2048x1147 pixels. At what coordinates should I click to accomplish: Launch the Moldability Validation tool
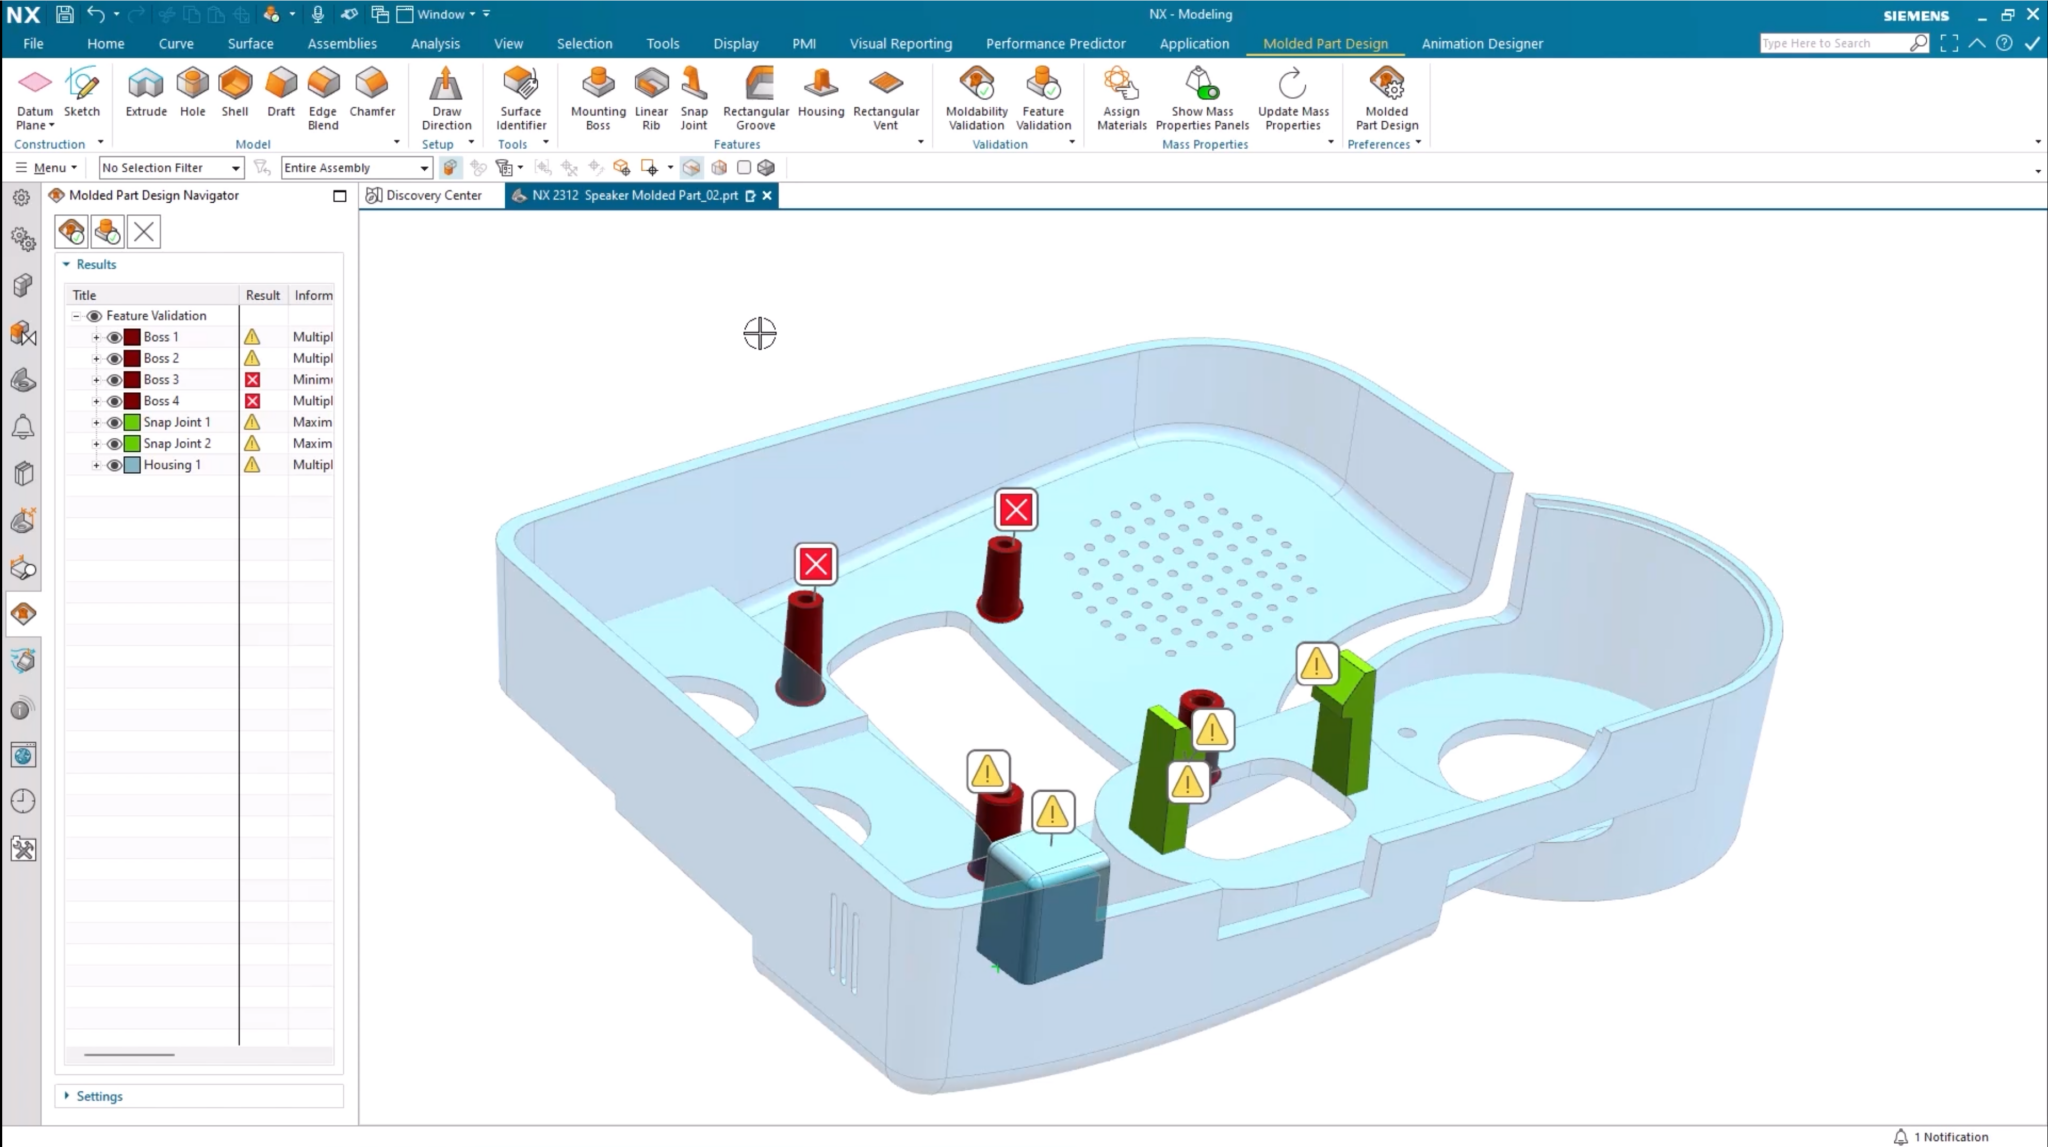coord(976,95)
